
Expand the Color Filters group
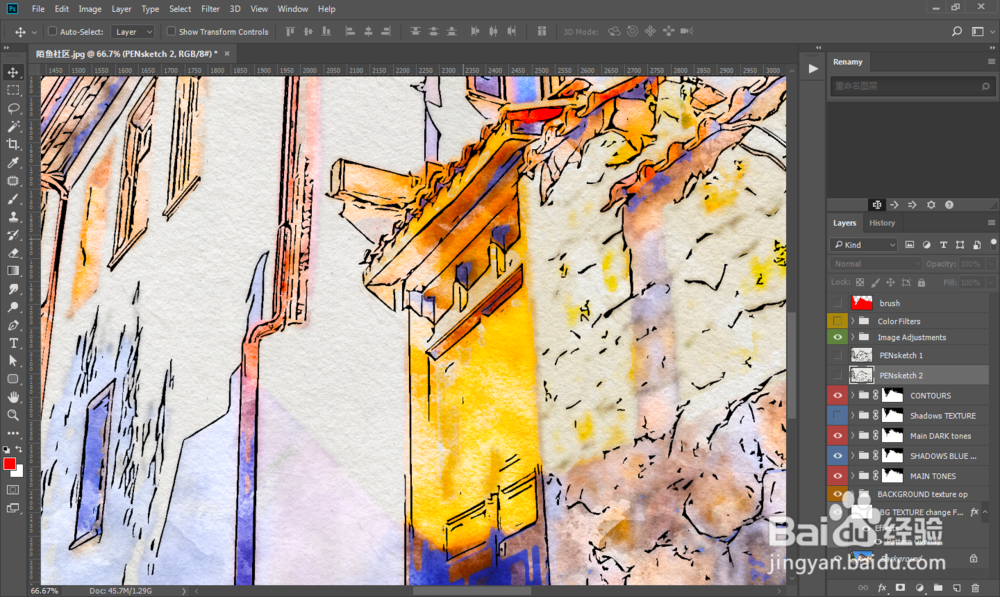(x=853, y=321)
